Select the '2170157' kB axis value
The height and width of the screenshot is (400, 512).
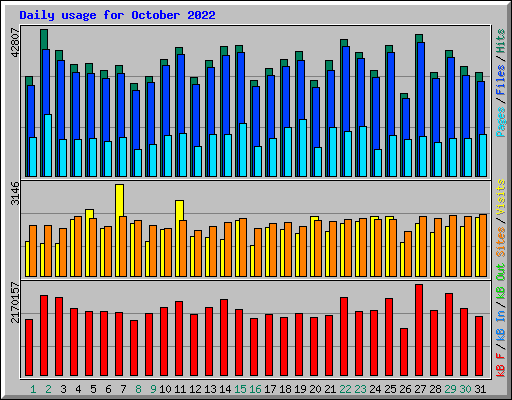[x=16, y=302]
